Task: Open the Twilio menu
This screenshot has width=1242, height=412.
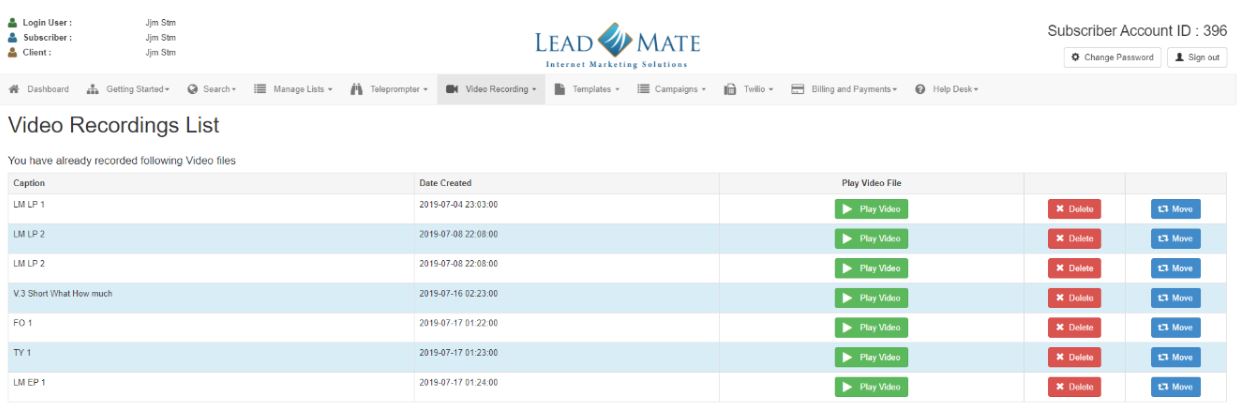Action: (750, 89)
